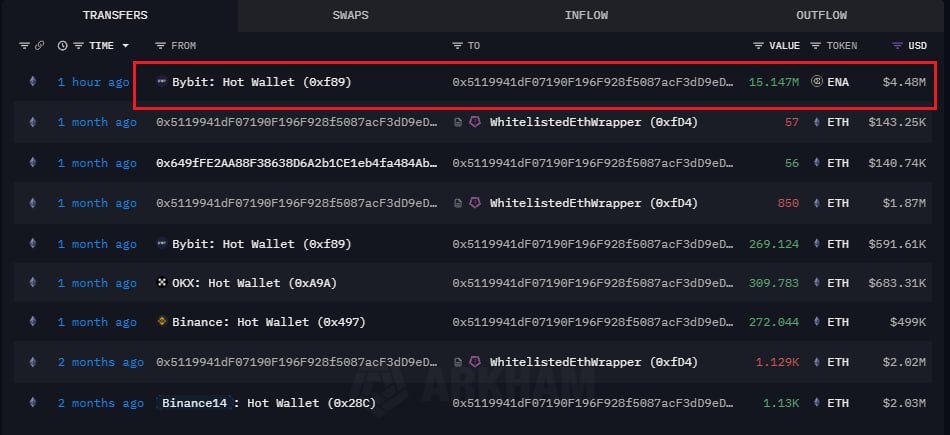Click the Ethereum chain icon in the first row
This screenshot has width=950, height=435.
click(32, 82)
